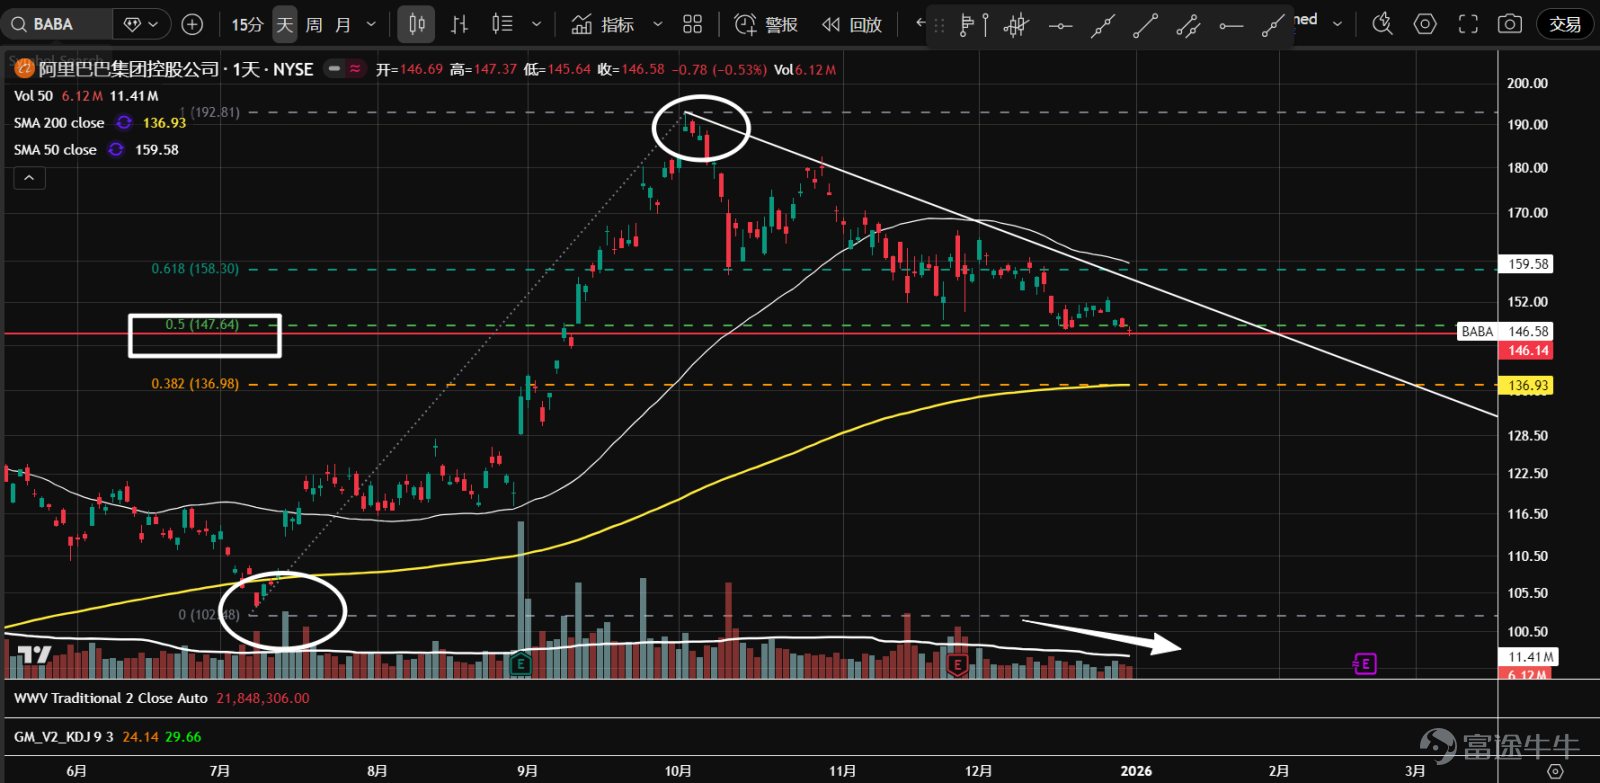Select the SMA 50 close legend
Viewport: 1600px width, 783px height.
tap(55, 150)
